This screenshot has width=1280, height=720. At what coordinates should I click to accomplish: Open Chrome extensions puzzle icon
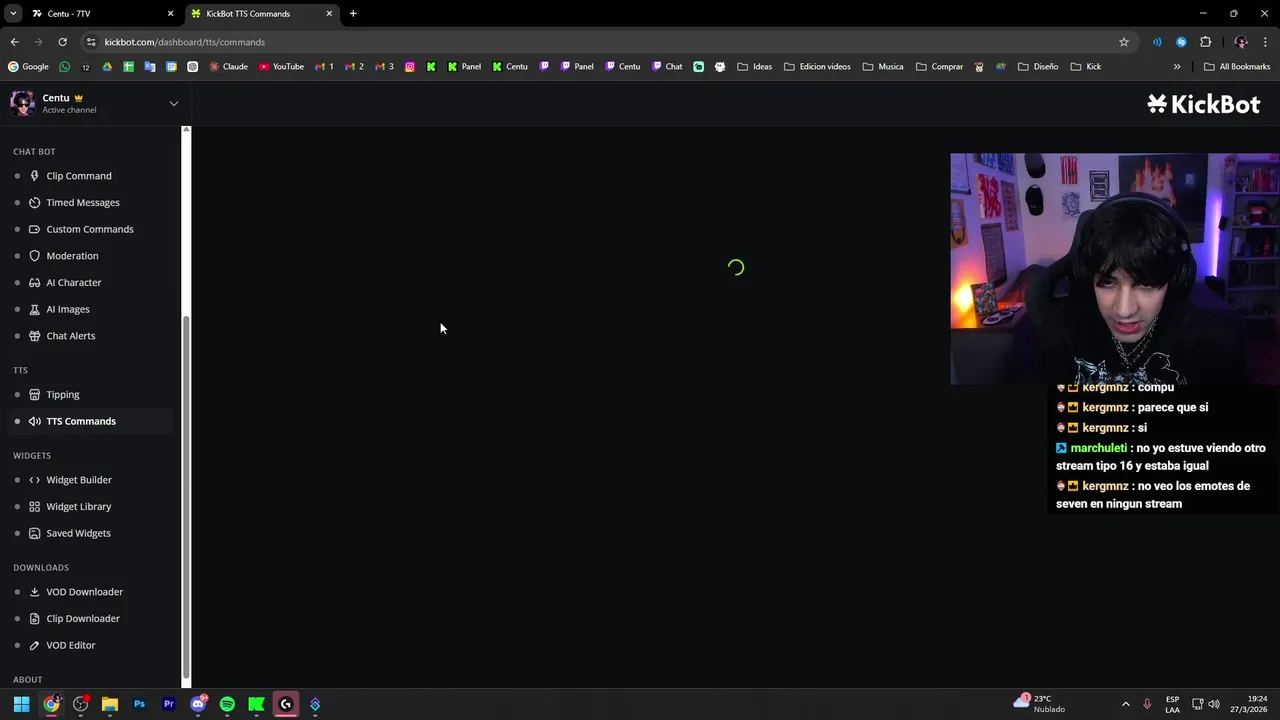(x=1205, y=42)
